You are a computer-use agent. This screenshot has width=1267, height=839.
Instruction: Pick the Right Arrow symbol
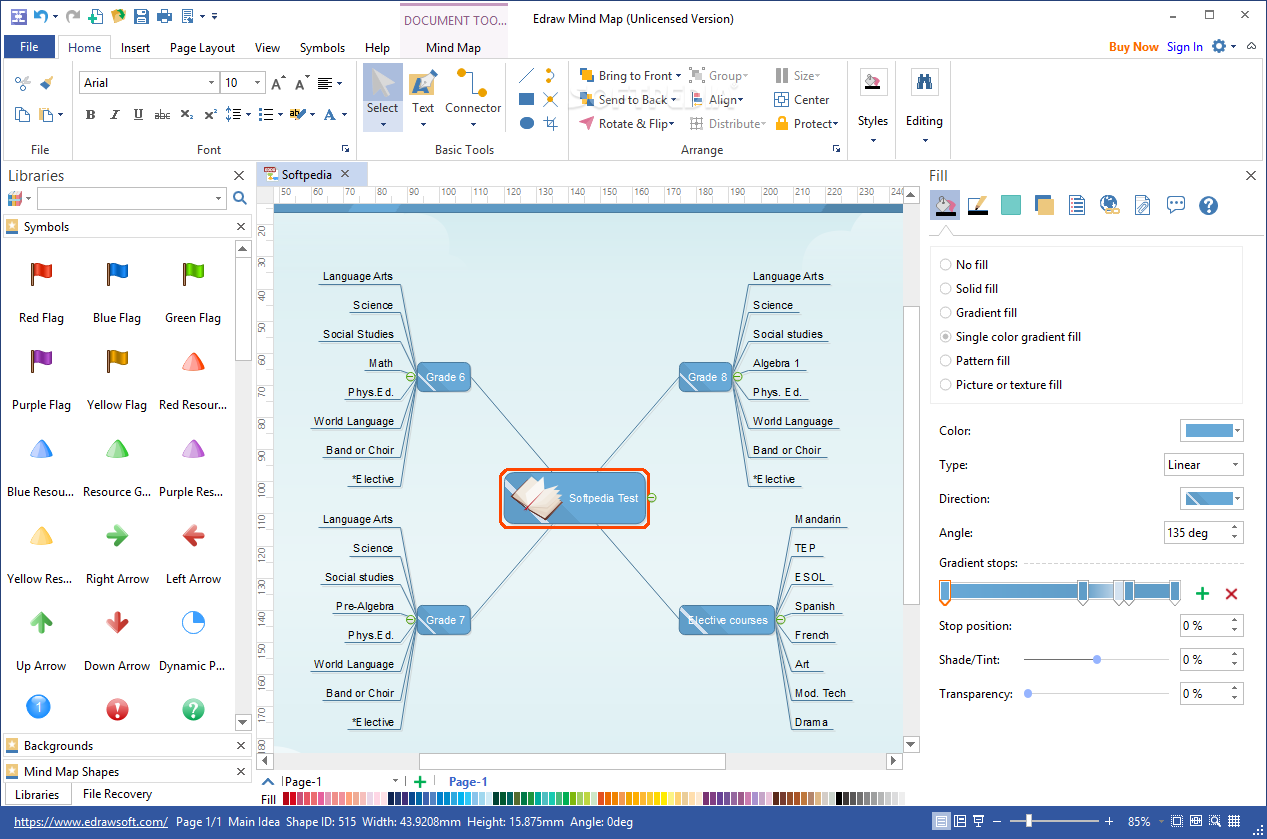point(117,535)
